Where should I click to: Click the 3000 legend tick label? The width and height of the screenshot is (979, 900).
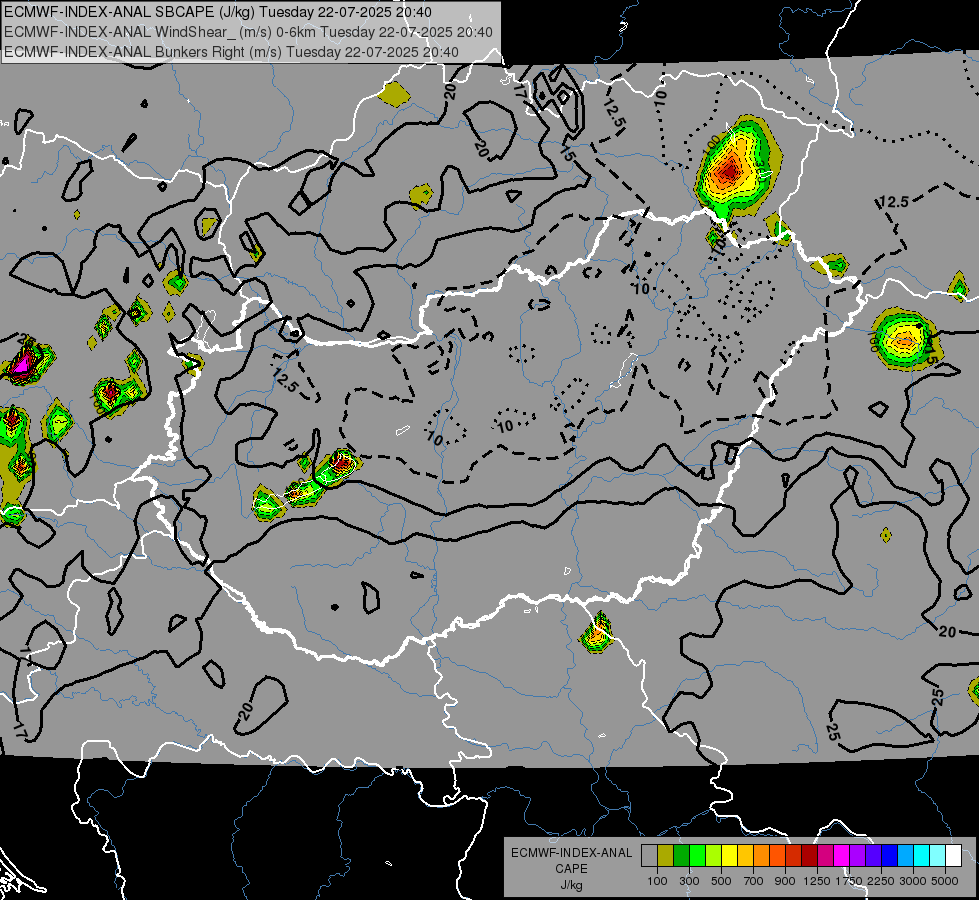(913, 881)
